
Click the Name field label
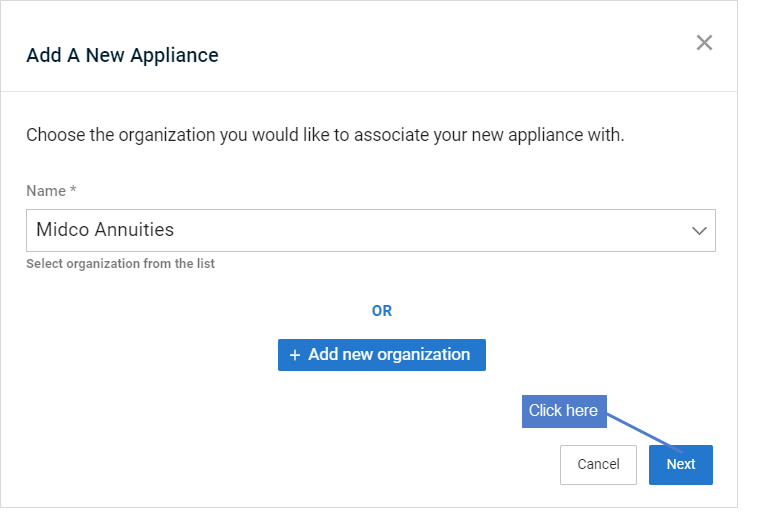click(x=46, y=190)
